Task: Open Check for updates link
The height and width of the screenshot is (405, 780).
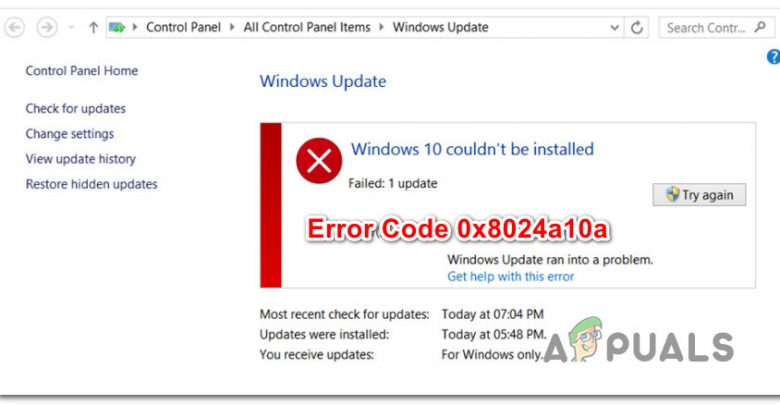Action: pos(76,108)
